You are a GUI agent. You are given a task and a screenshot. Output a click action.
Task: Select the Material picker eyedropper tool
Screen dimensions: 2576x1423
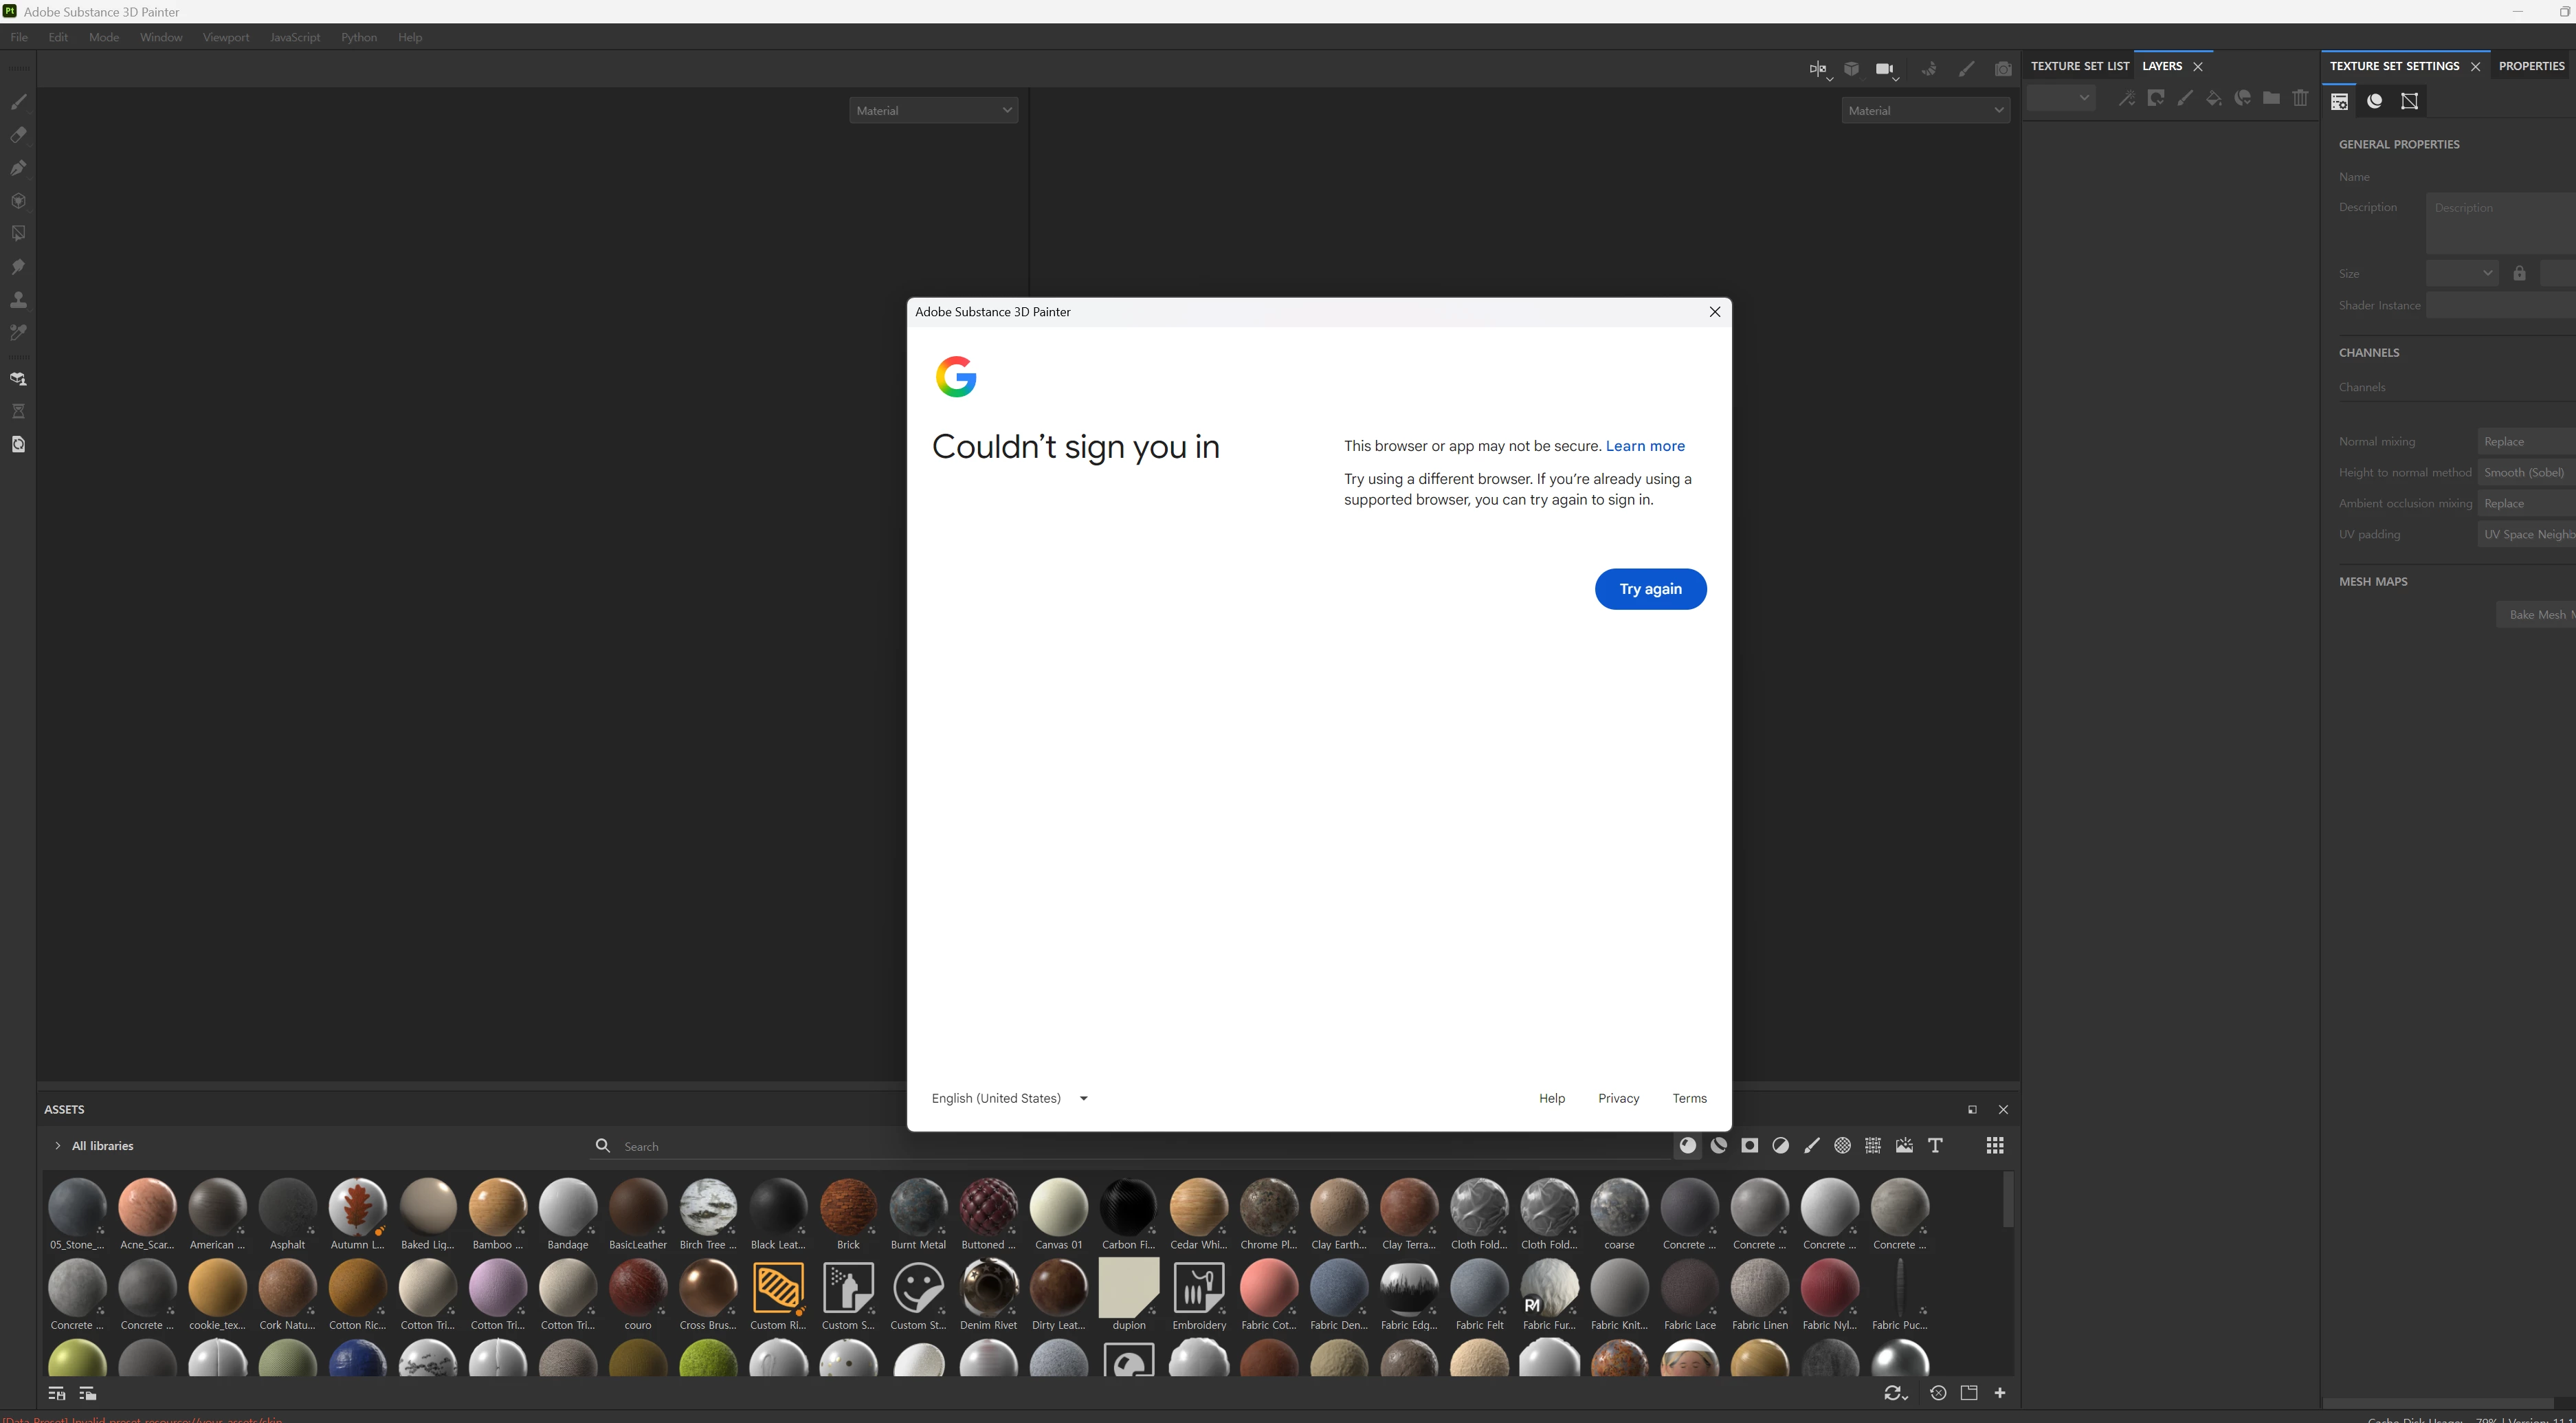pos(18,333)
